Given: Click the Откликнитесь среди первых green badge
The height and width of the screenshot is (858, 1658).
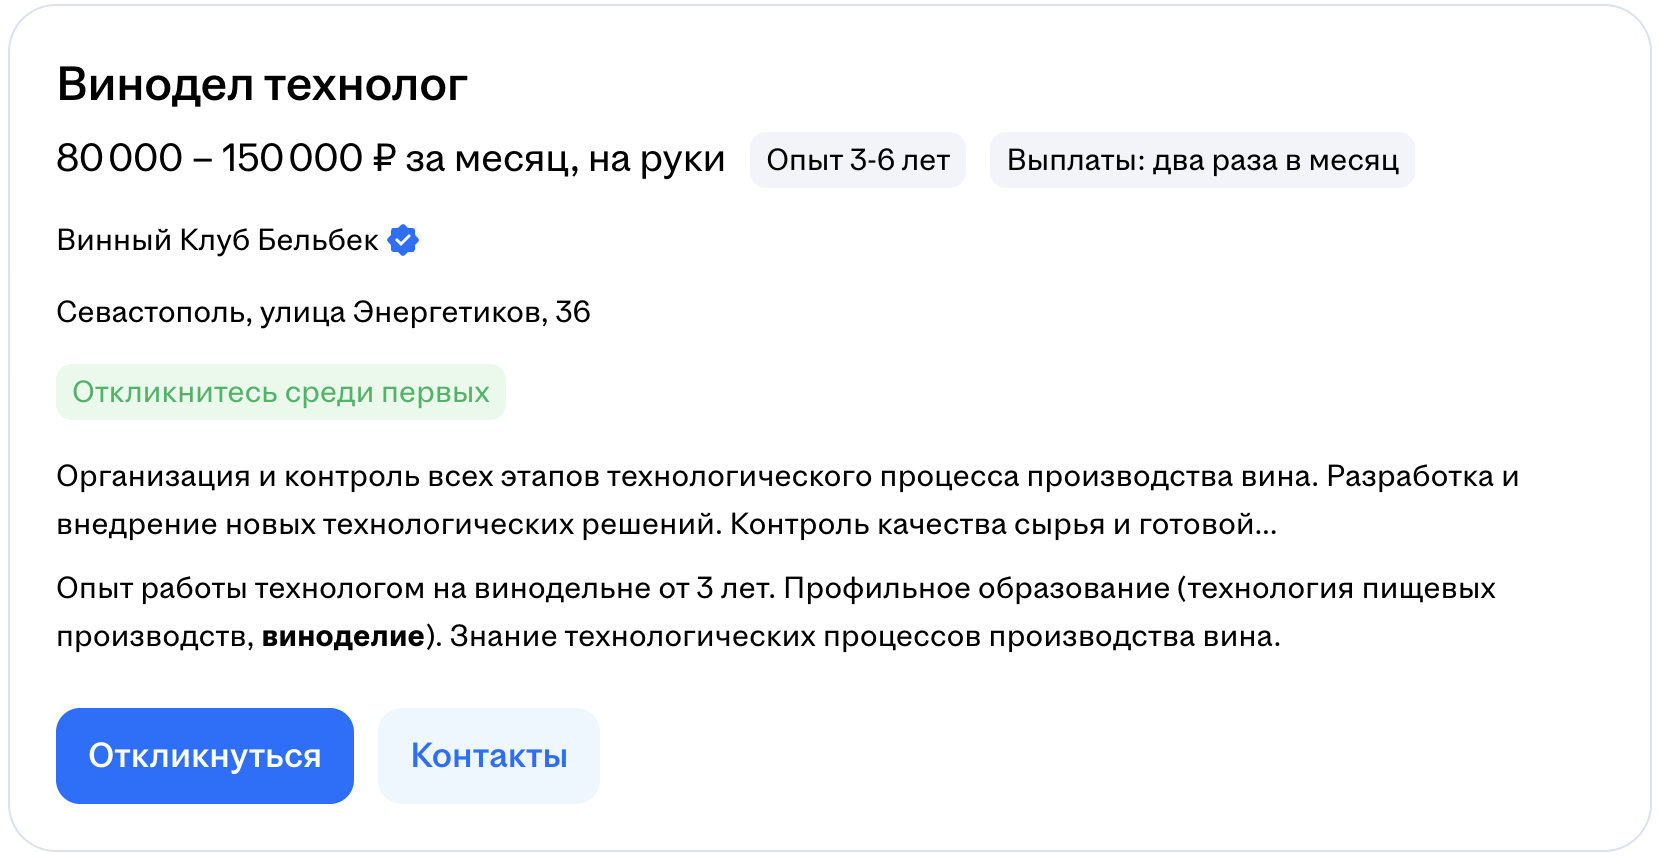Looking at the screenshot, I should click(x=281, y=392).
